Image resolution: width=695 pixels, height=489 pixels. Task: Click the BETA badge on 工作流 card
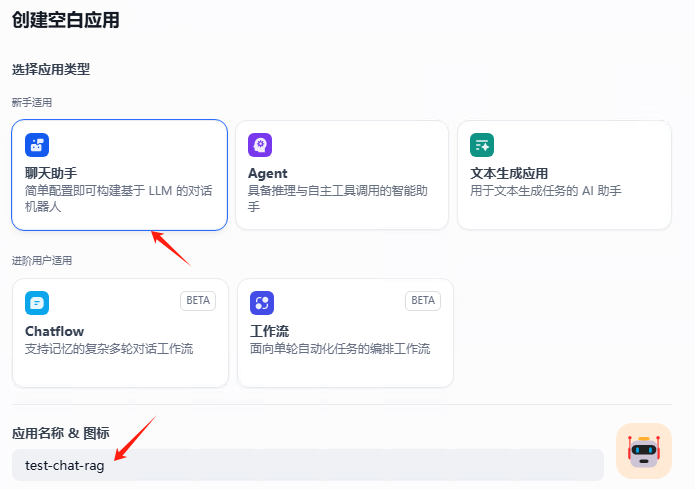(x=423, y=300)
